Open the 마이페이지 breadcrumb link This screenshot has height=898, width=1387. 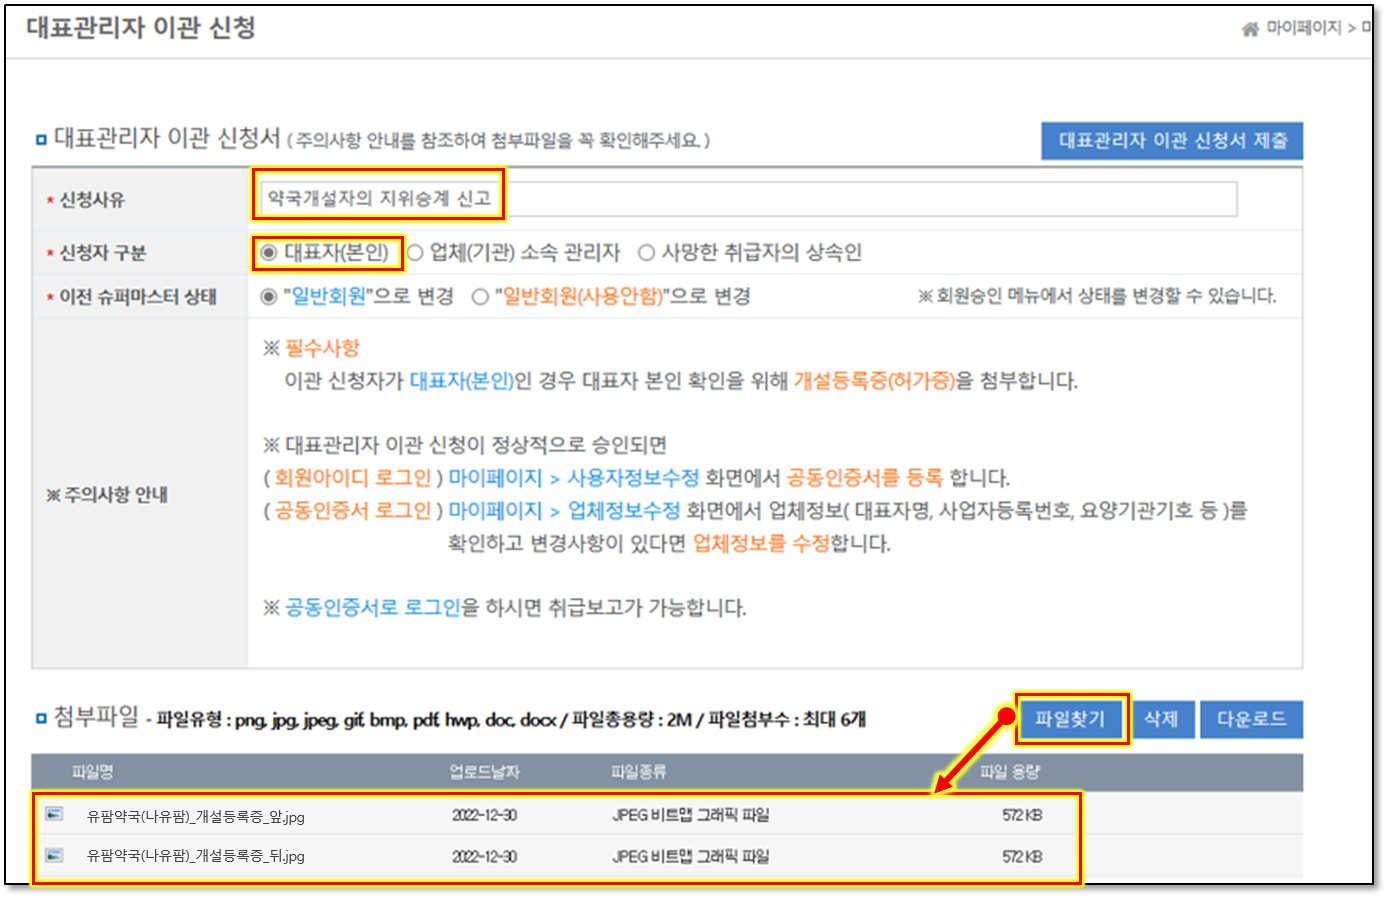tap(1304, 28)
